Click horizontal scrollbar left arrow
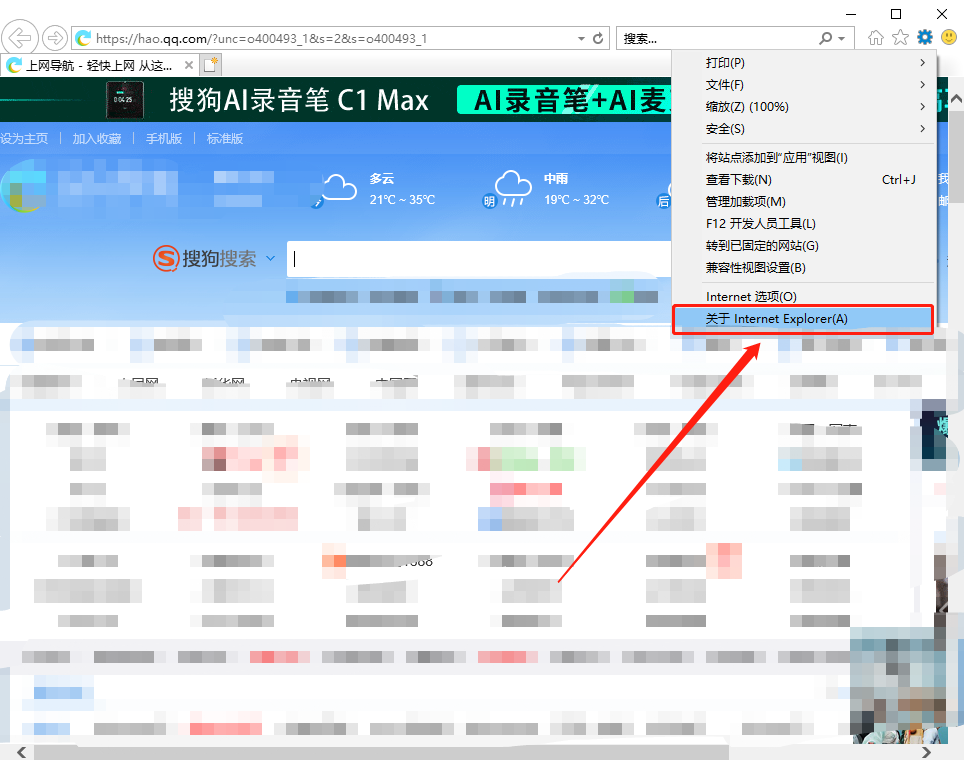This screenshot has height=760, width=964. coord(22,753)
